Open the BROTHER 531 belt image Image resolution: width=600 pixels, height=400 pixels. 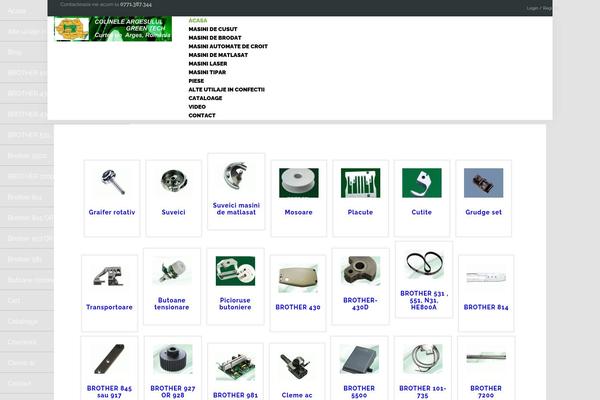point(424,264)
